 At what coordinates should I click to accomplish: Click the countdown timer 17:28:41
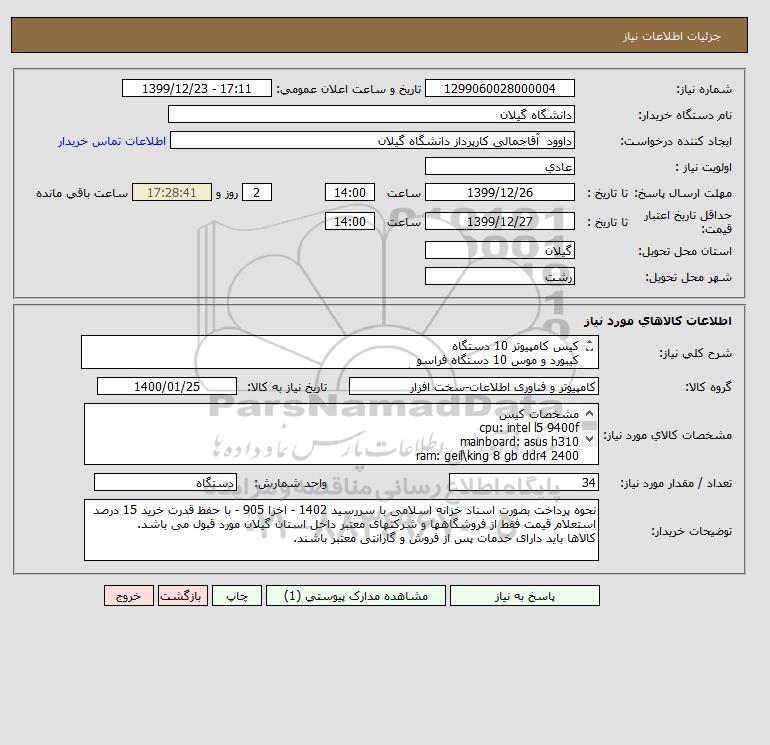point(172,193)
